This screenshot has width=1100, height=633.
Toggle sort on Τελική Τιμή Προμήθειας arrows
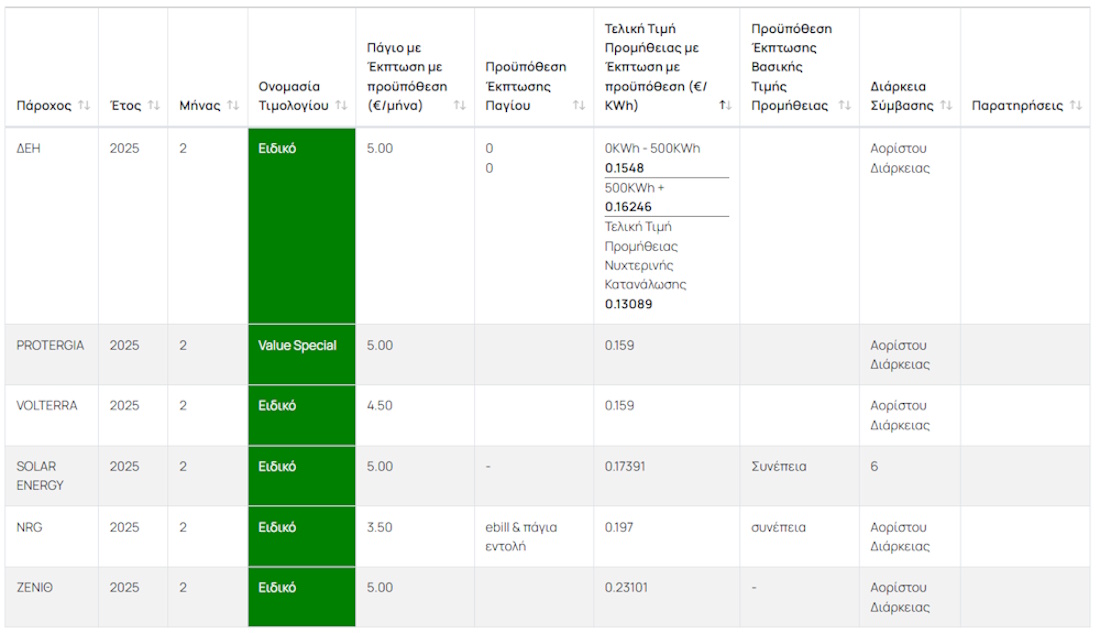[725, 106]
